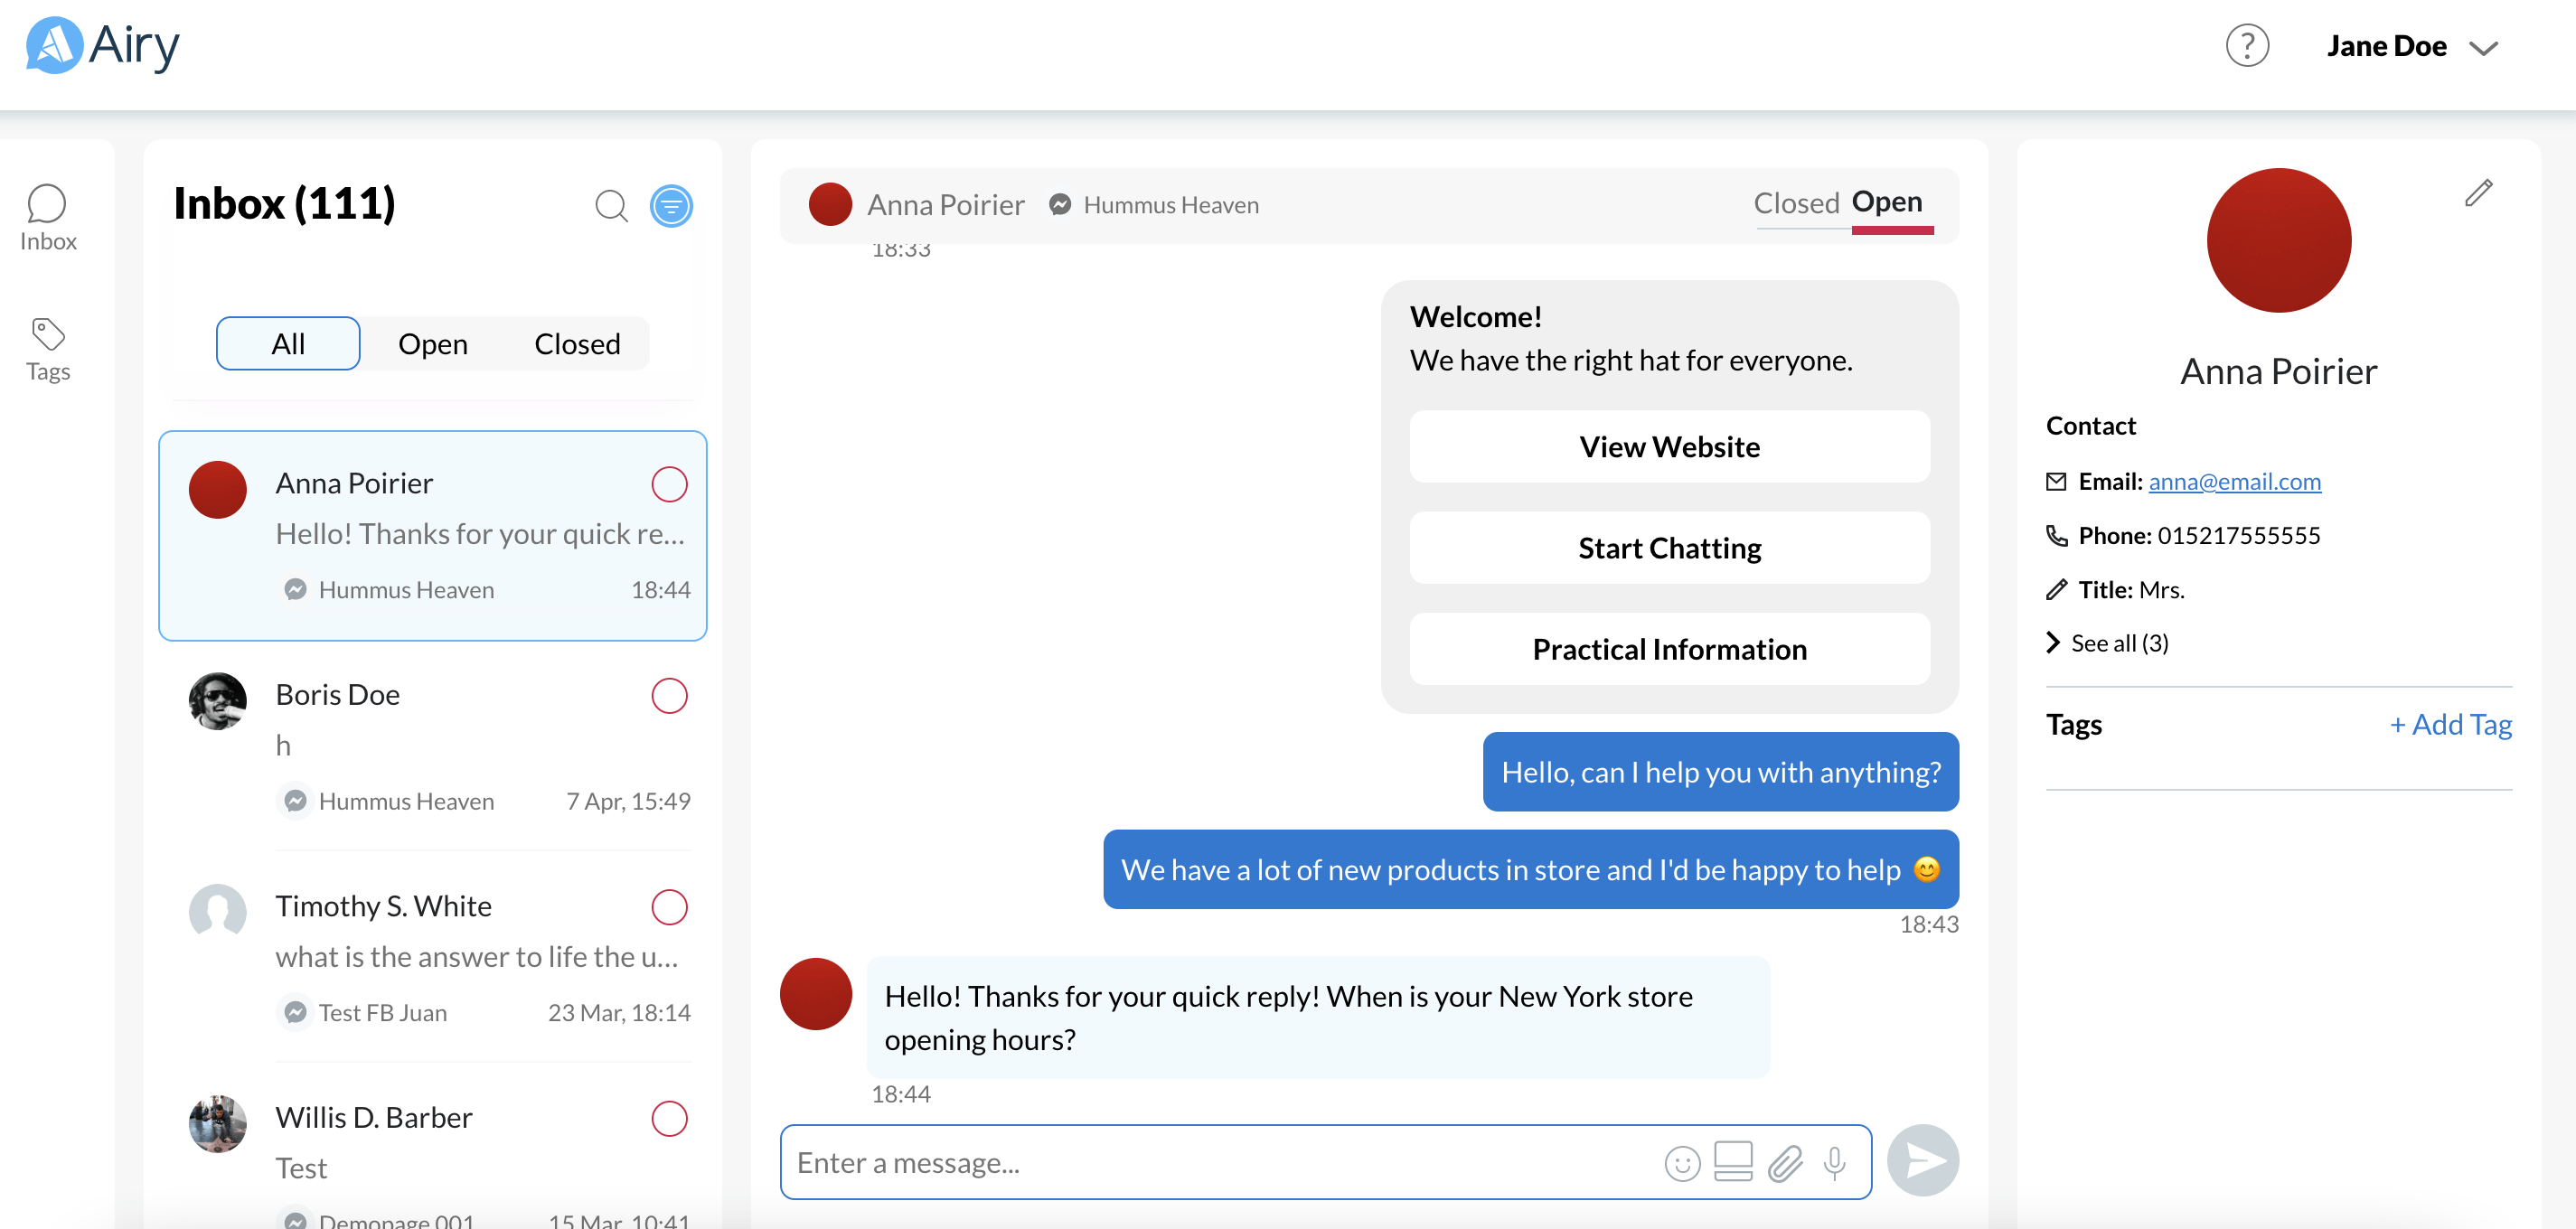Click the help question mark icon

point(2246,46)
